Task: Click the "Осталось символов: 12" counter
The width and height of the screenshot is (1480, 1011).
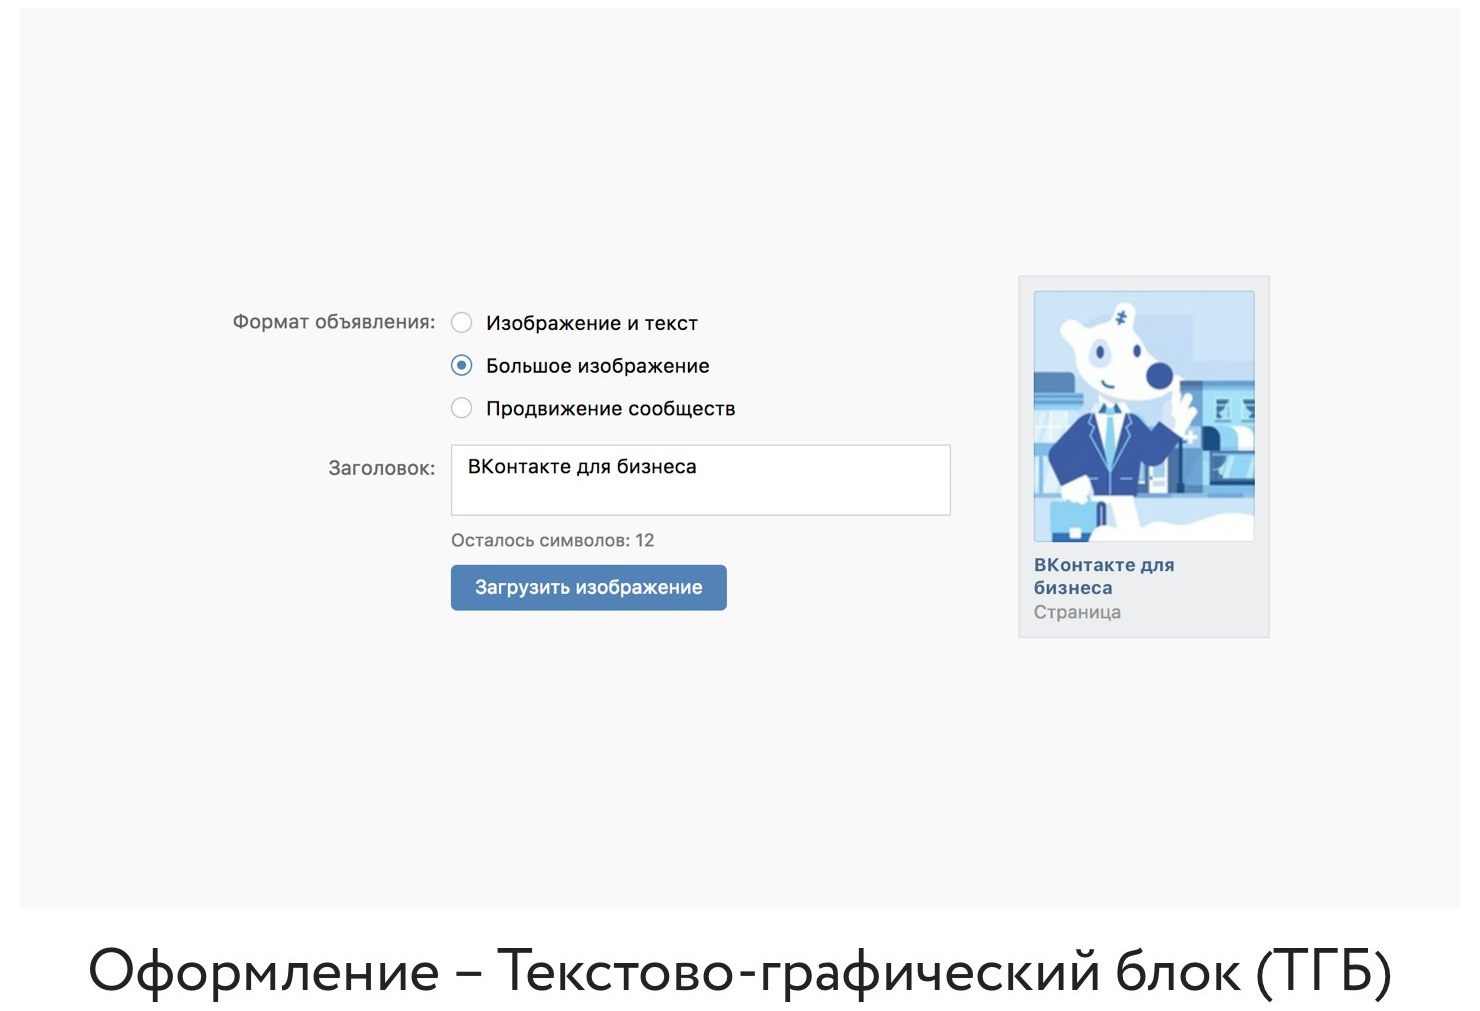Action: pos(552,540)
